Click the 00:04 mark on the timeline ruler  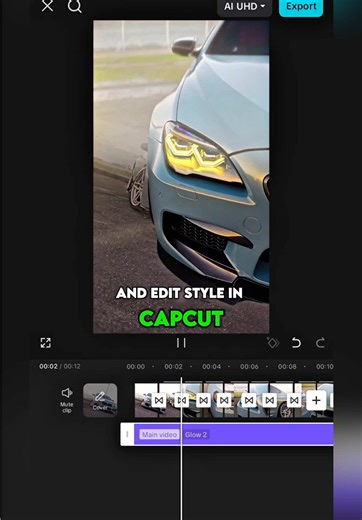(211, 367)
